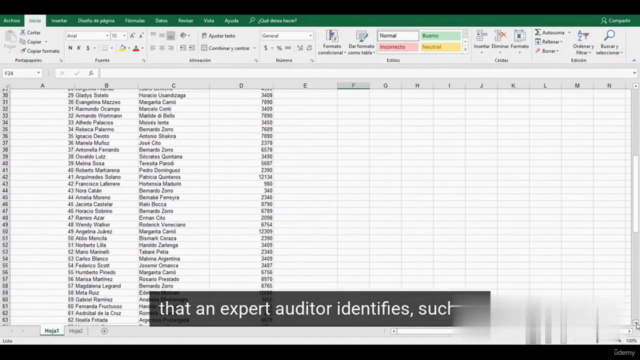Increase font size with larger A icon
Image resolution: width=640 pixels, height=360 pixels.
[132, 36]
